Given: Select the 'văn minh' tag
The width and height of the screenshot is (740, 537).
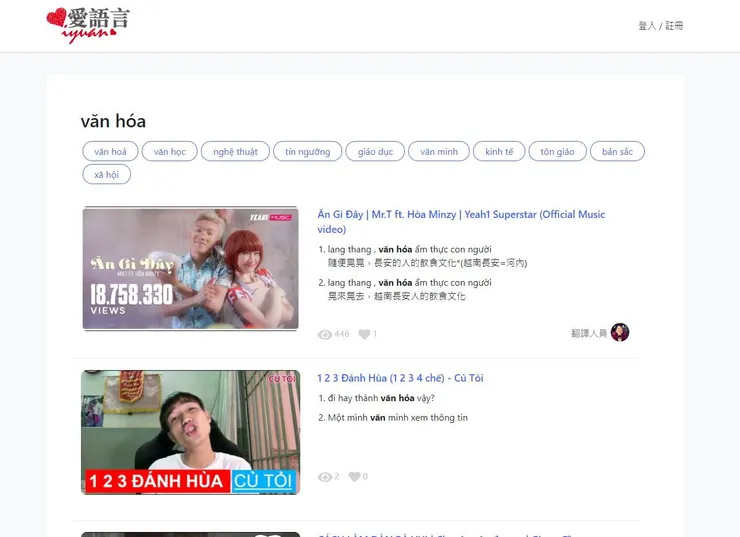Looking at the screenshot, I should point(439,151).
